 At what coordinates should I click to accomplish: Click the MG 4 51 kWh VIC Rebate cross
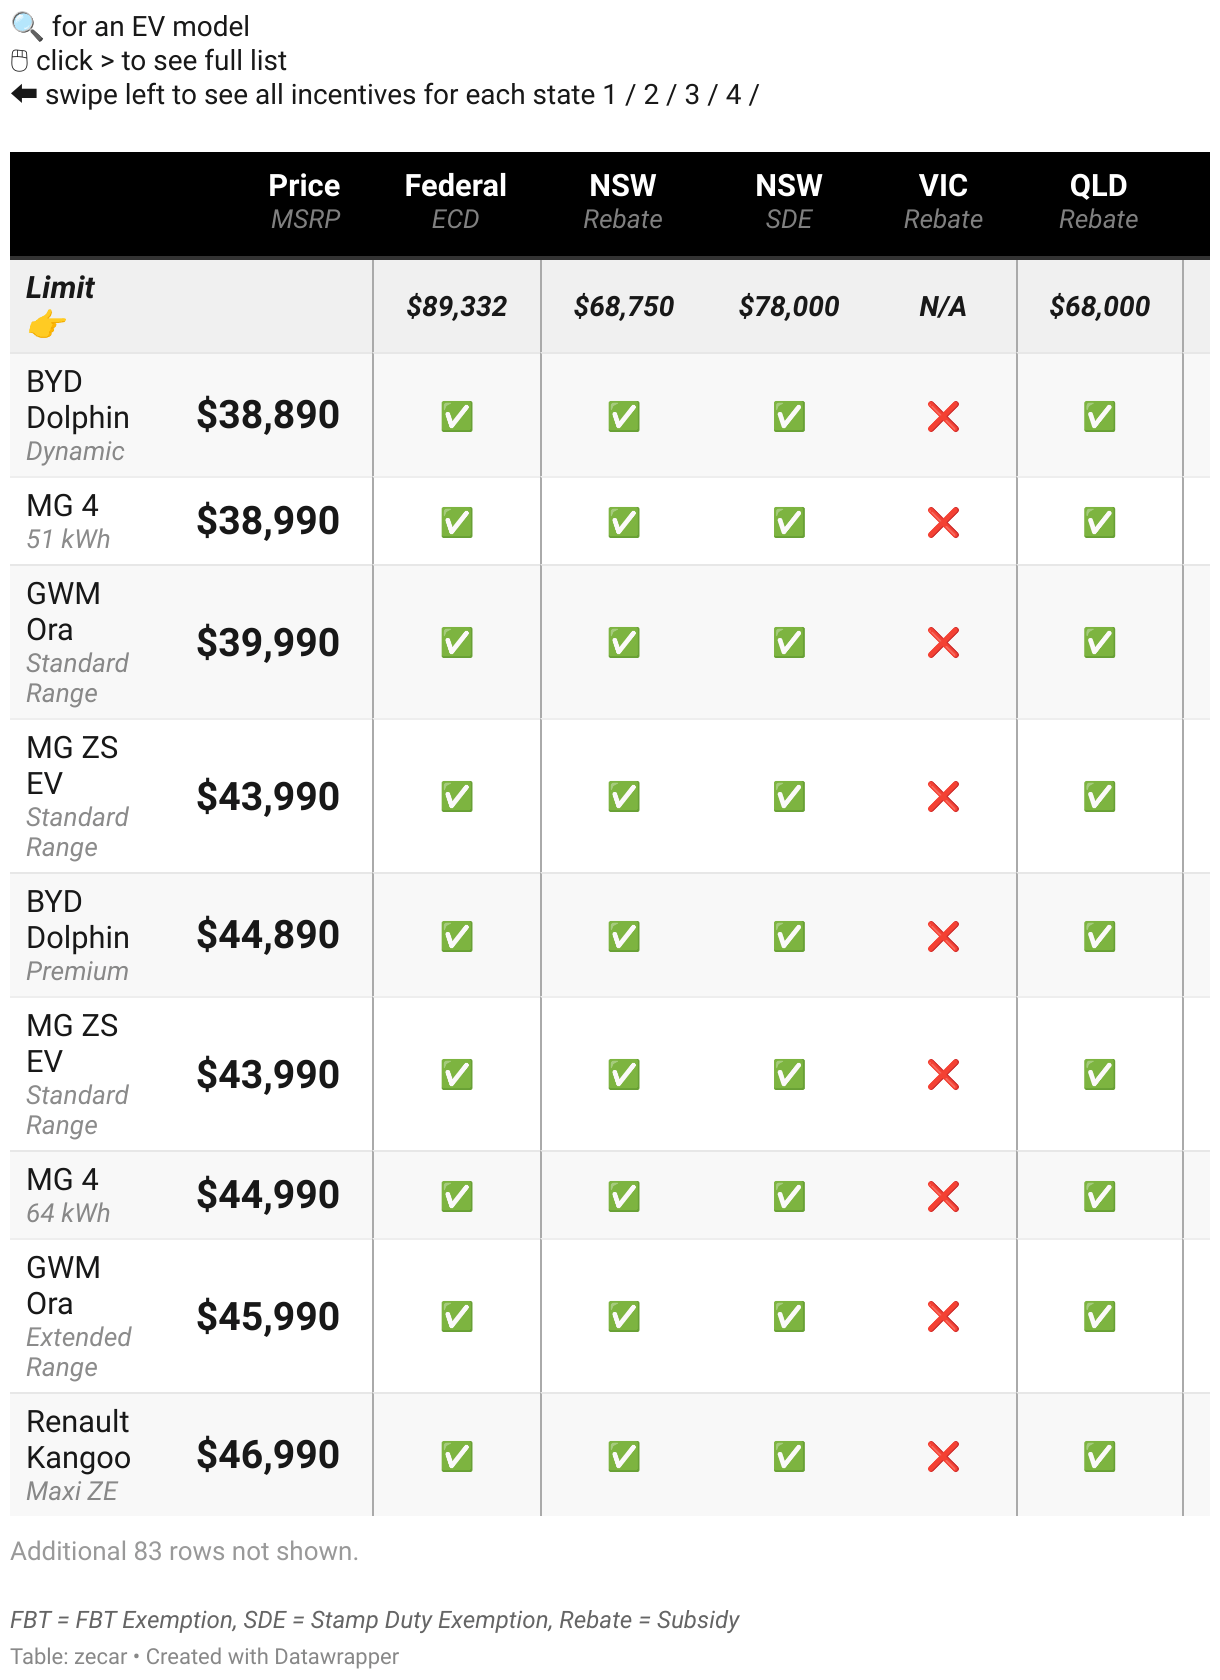click(943, 522)
